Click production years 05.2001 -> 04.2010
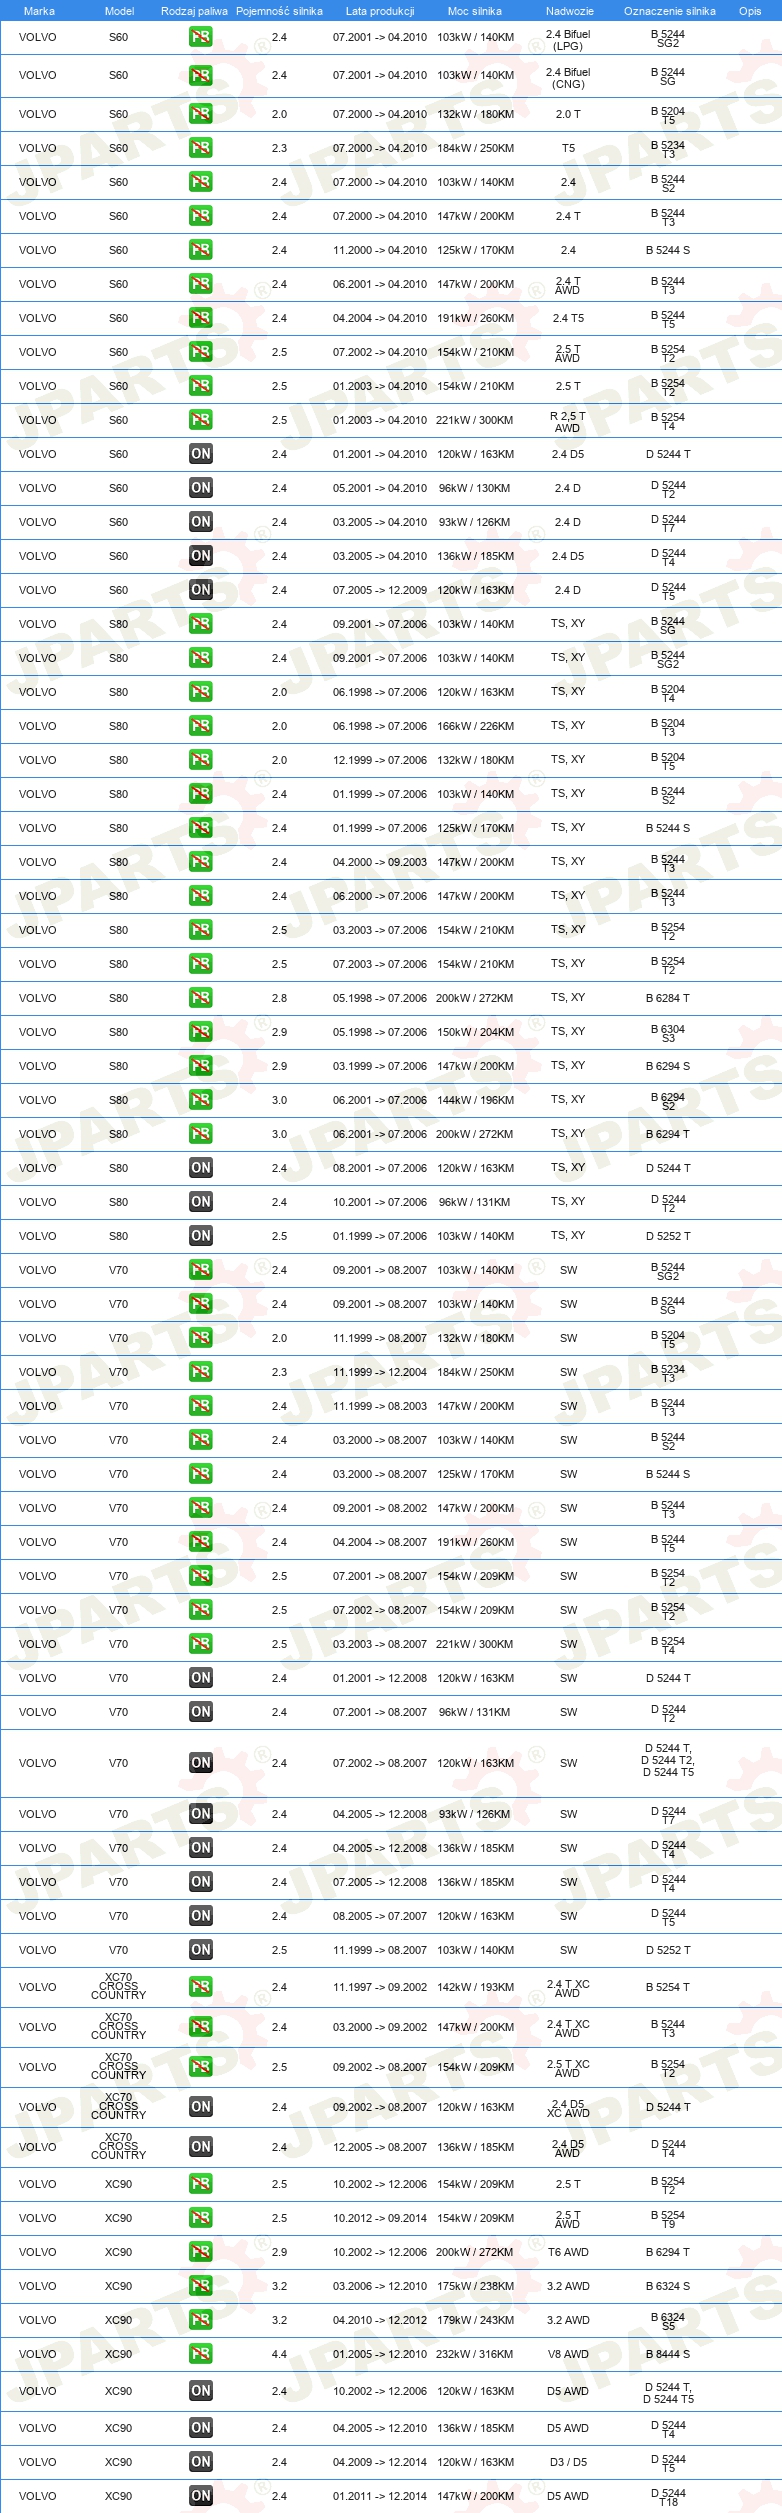782x2513 pixels. 380,488
